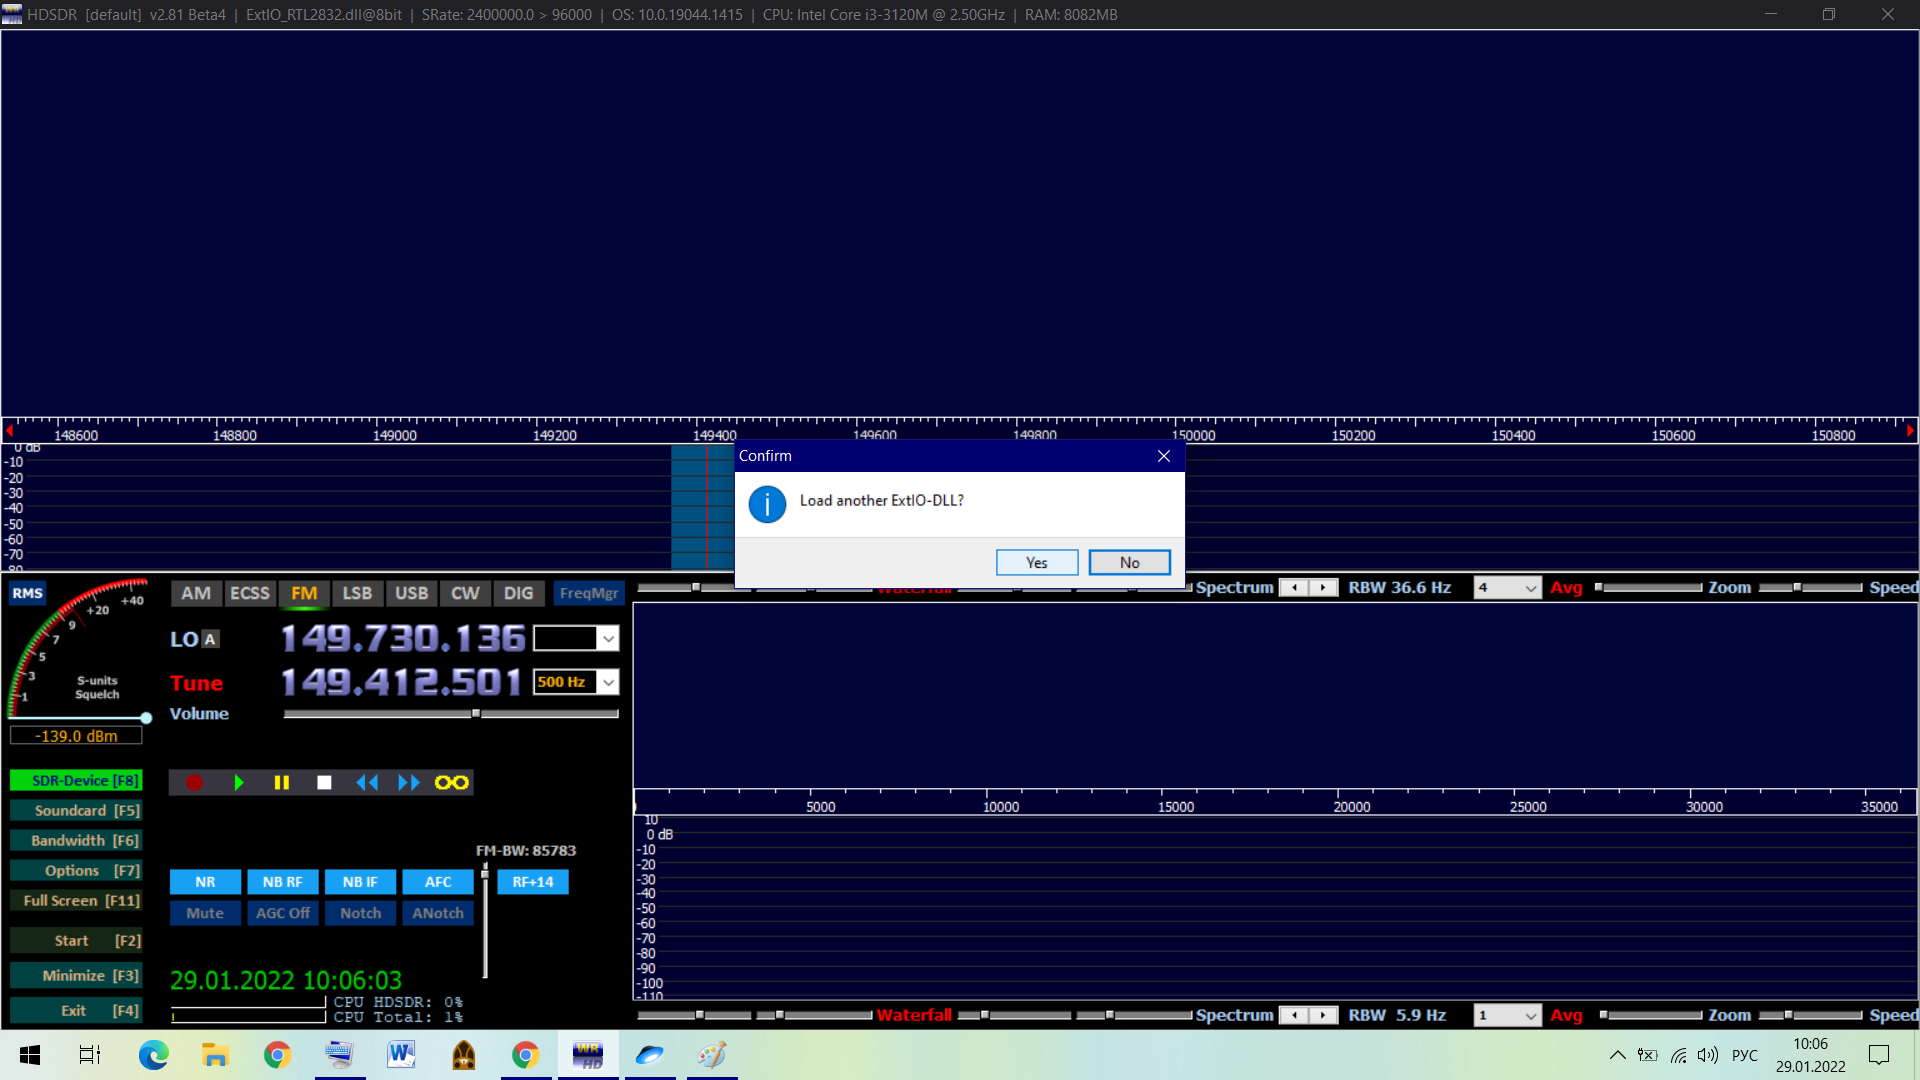Click the red record button
This screenshot has width=1920, height=1080.
pos(194,783)
